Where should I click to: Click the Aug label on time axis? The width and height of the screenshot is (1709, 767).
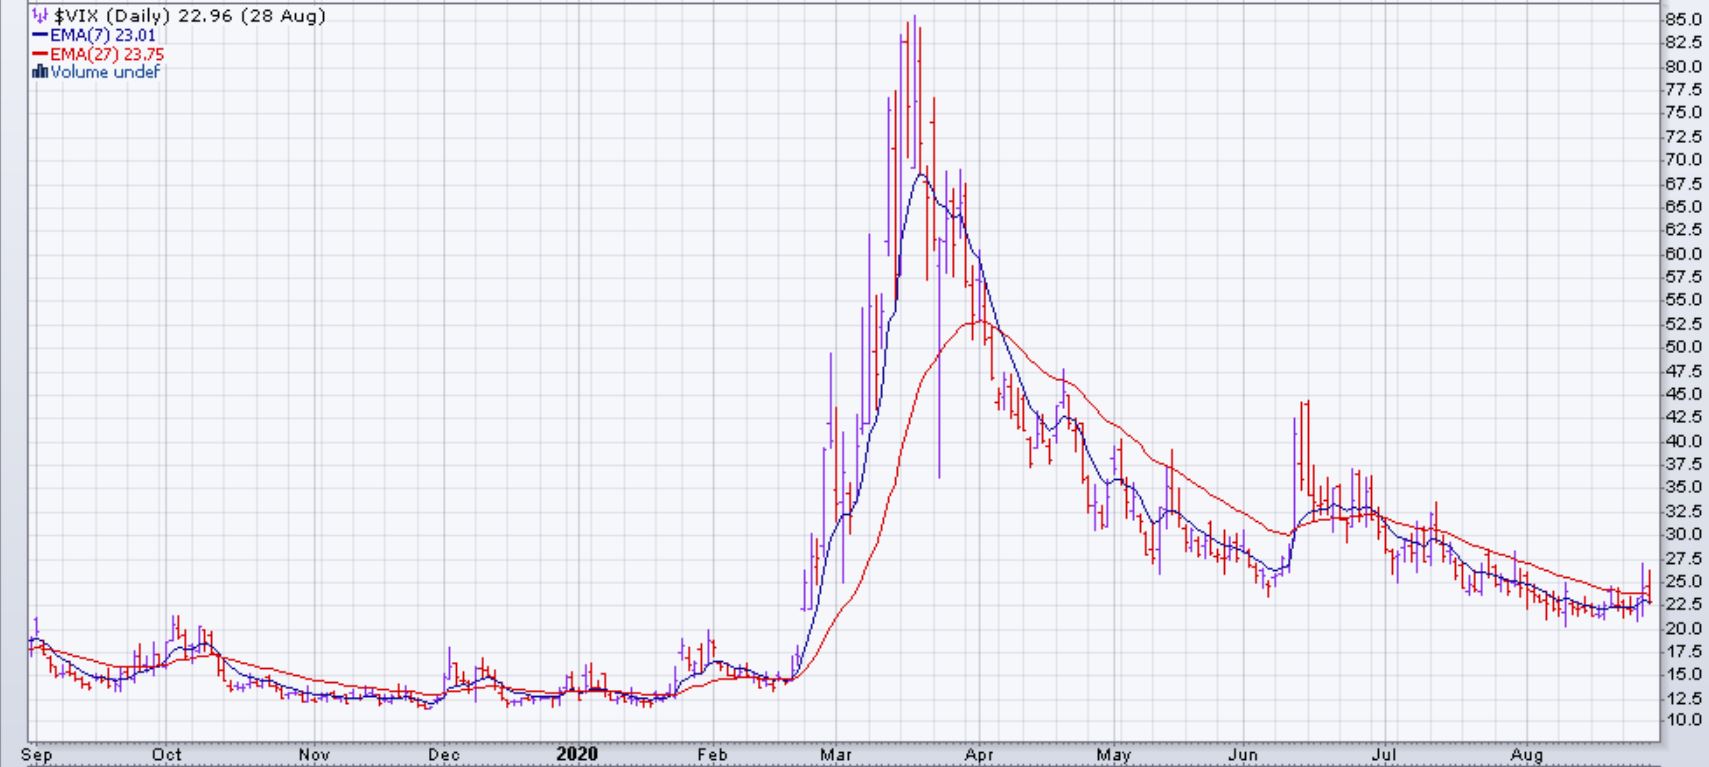(1527, 755)
